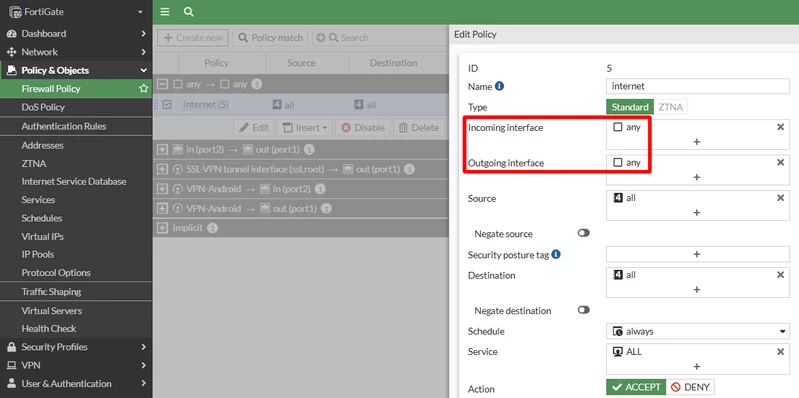This screenshot has height=398, width=799.
Task: Set Action to ACCEPT
Action: (x=636, y=387)
